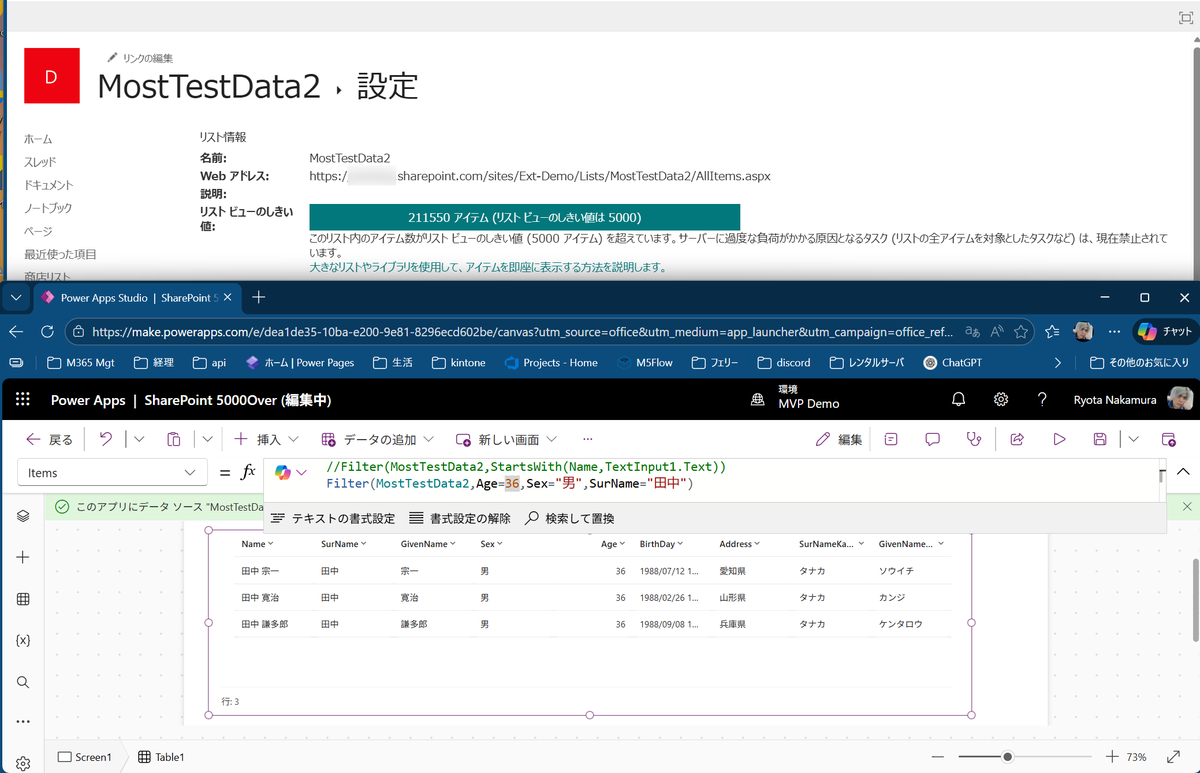Open the M365 Mgt bookmark folder
The height and width of the screenshot is (773, 1200).
80,363
